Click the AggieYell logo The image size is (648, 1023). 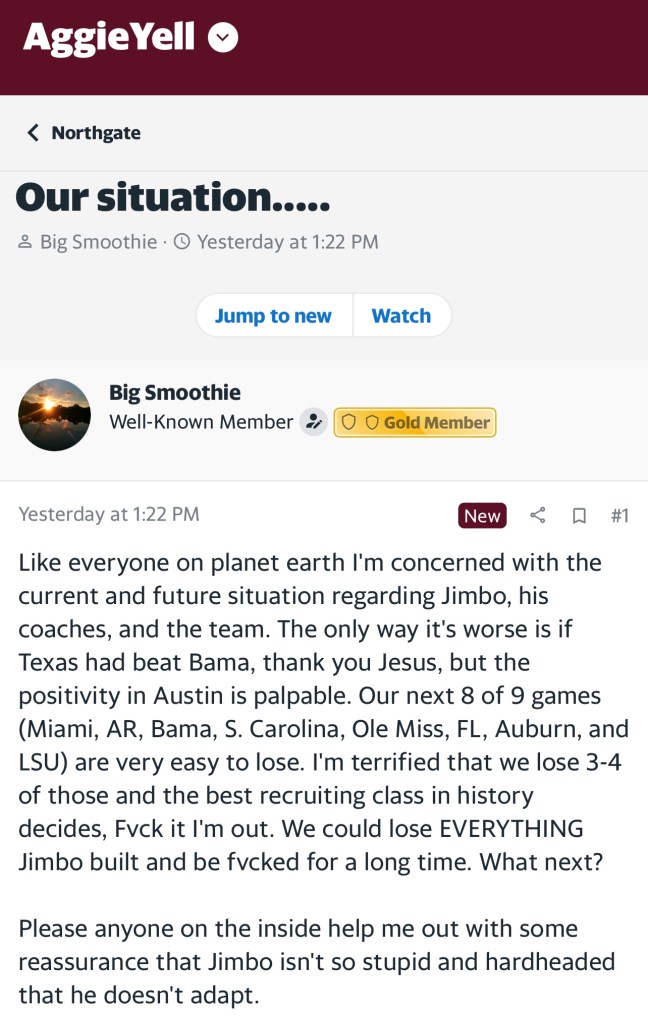[109, 38]
